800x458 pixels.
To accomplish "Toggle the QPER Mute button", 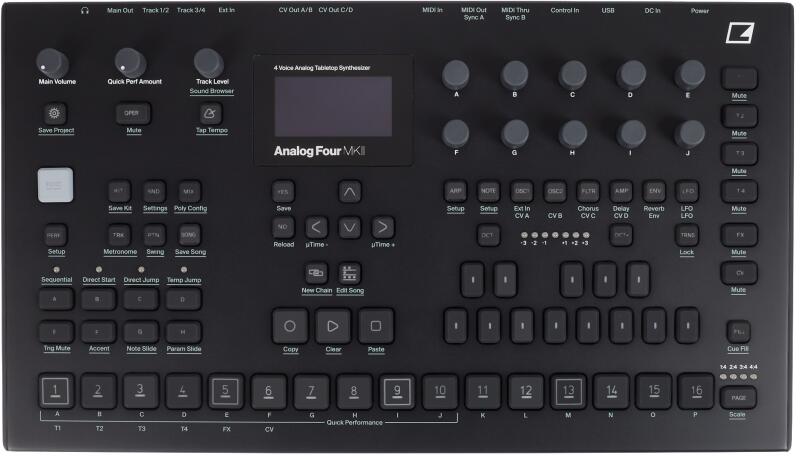I will click(x=132, y=113).
